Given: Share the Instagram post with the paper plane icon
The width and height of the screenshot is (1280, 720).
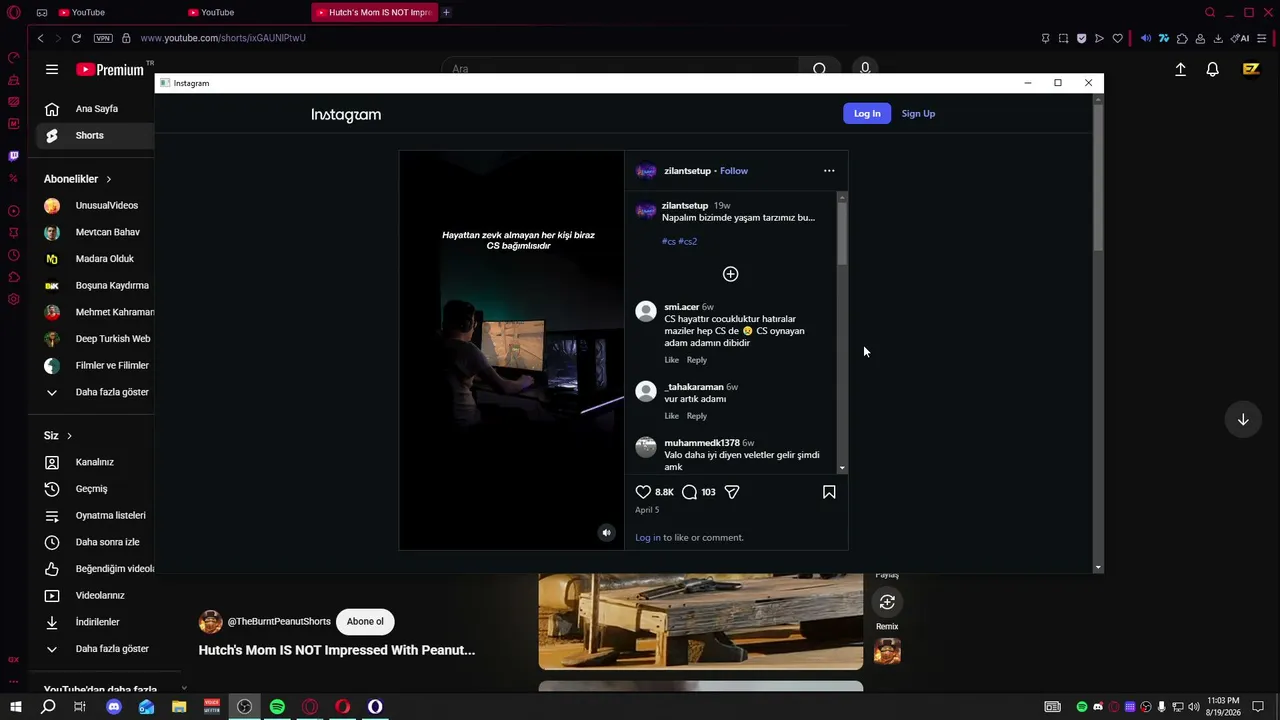Looking at the screenshot, I should (x=732, y=492).
